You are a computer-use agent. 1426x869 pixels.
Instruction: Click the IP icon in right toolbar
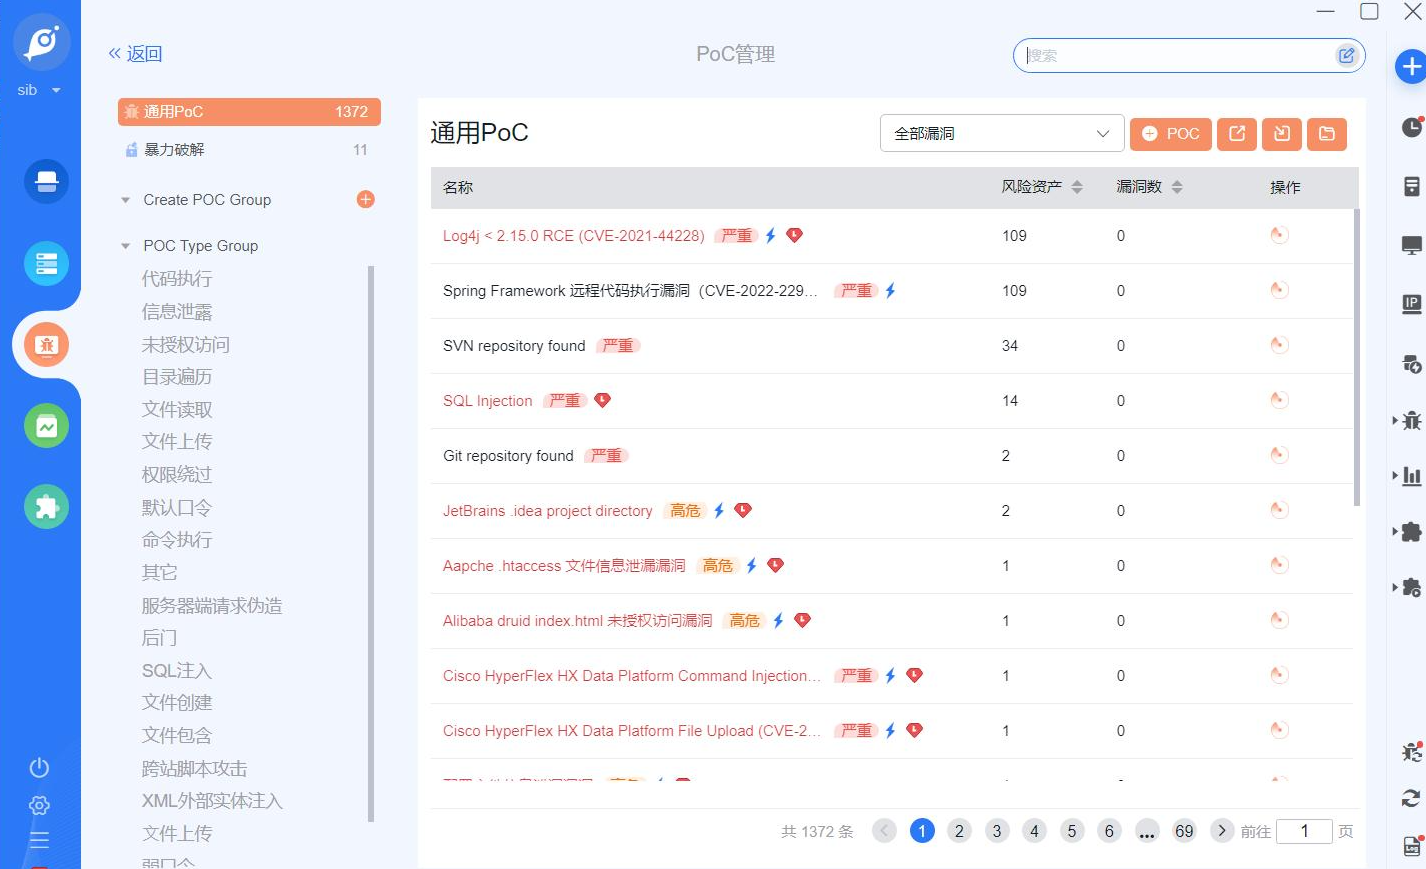tap(1411, 304)
